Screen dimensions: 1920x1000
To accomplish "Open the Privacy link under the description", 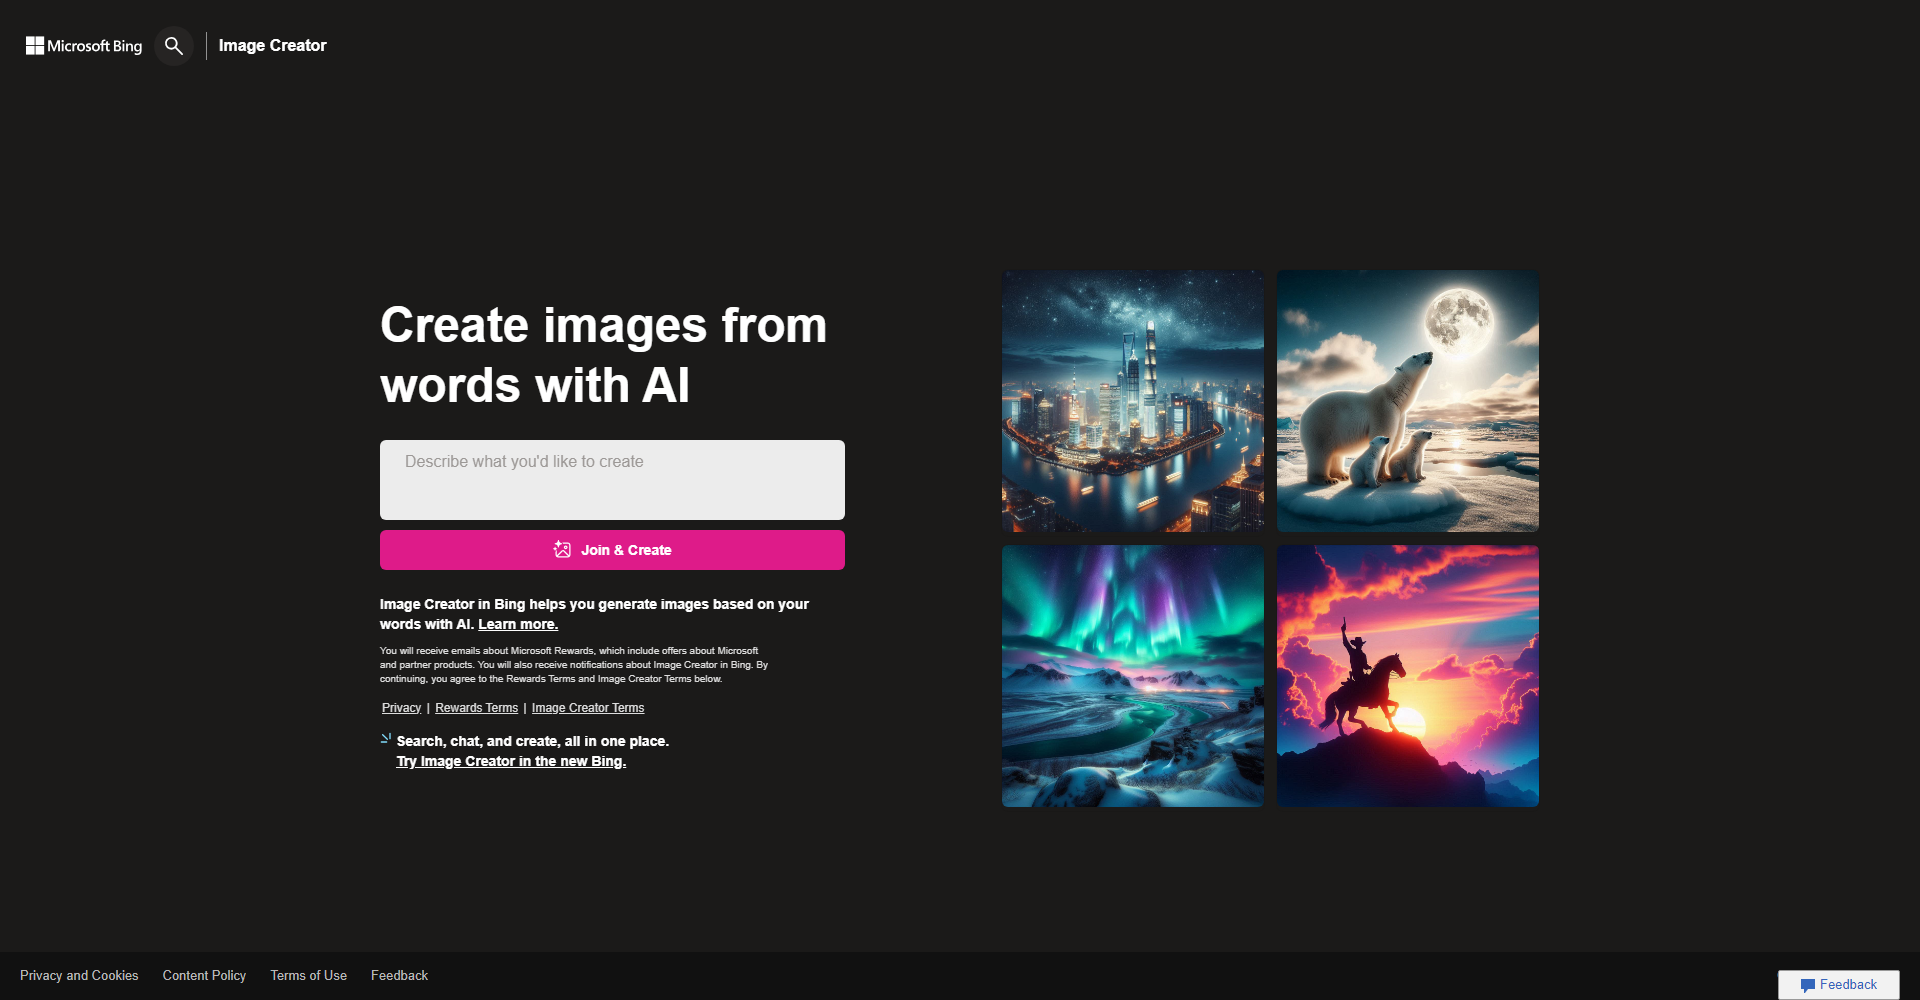I will (400, 707).
